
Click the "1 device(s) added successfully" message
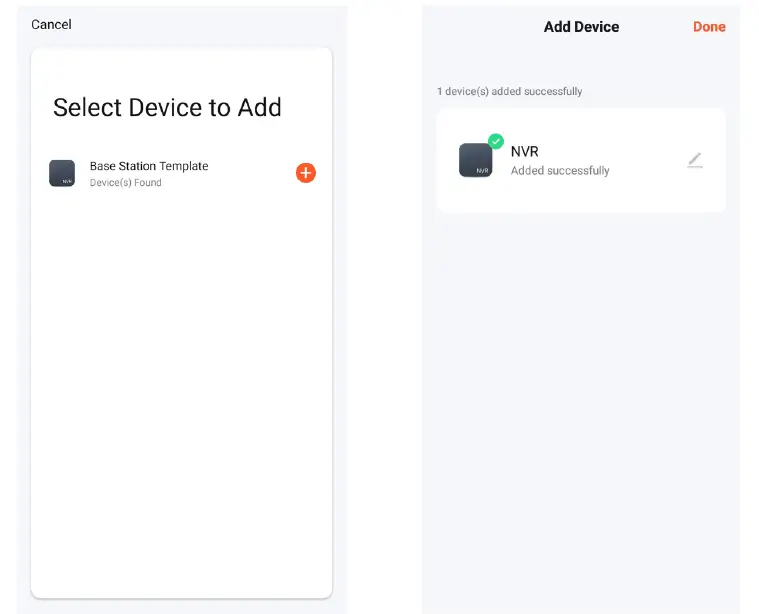510,92
